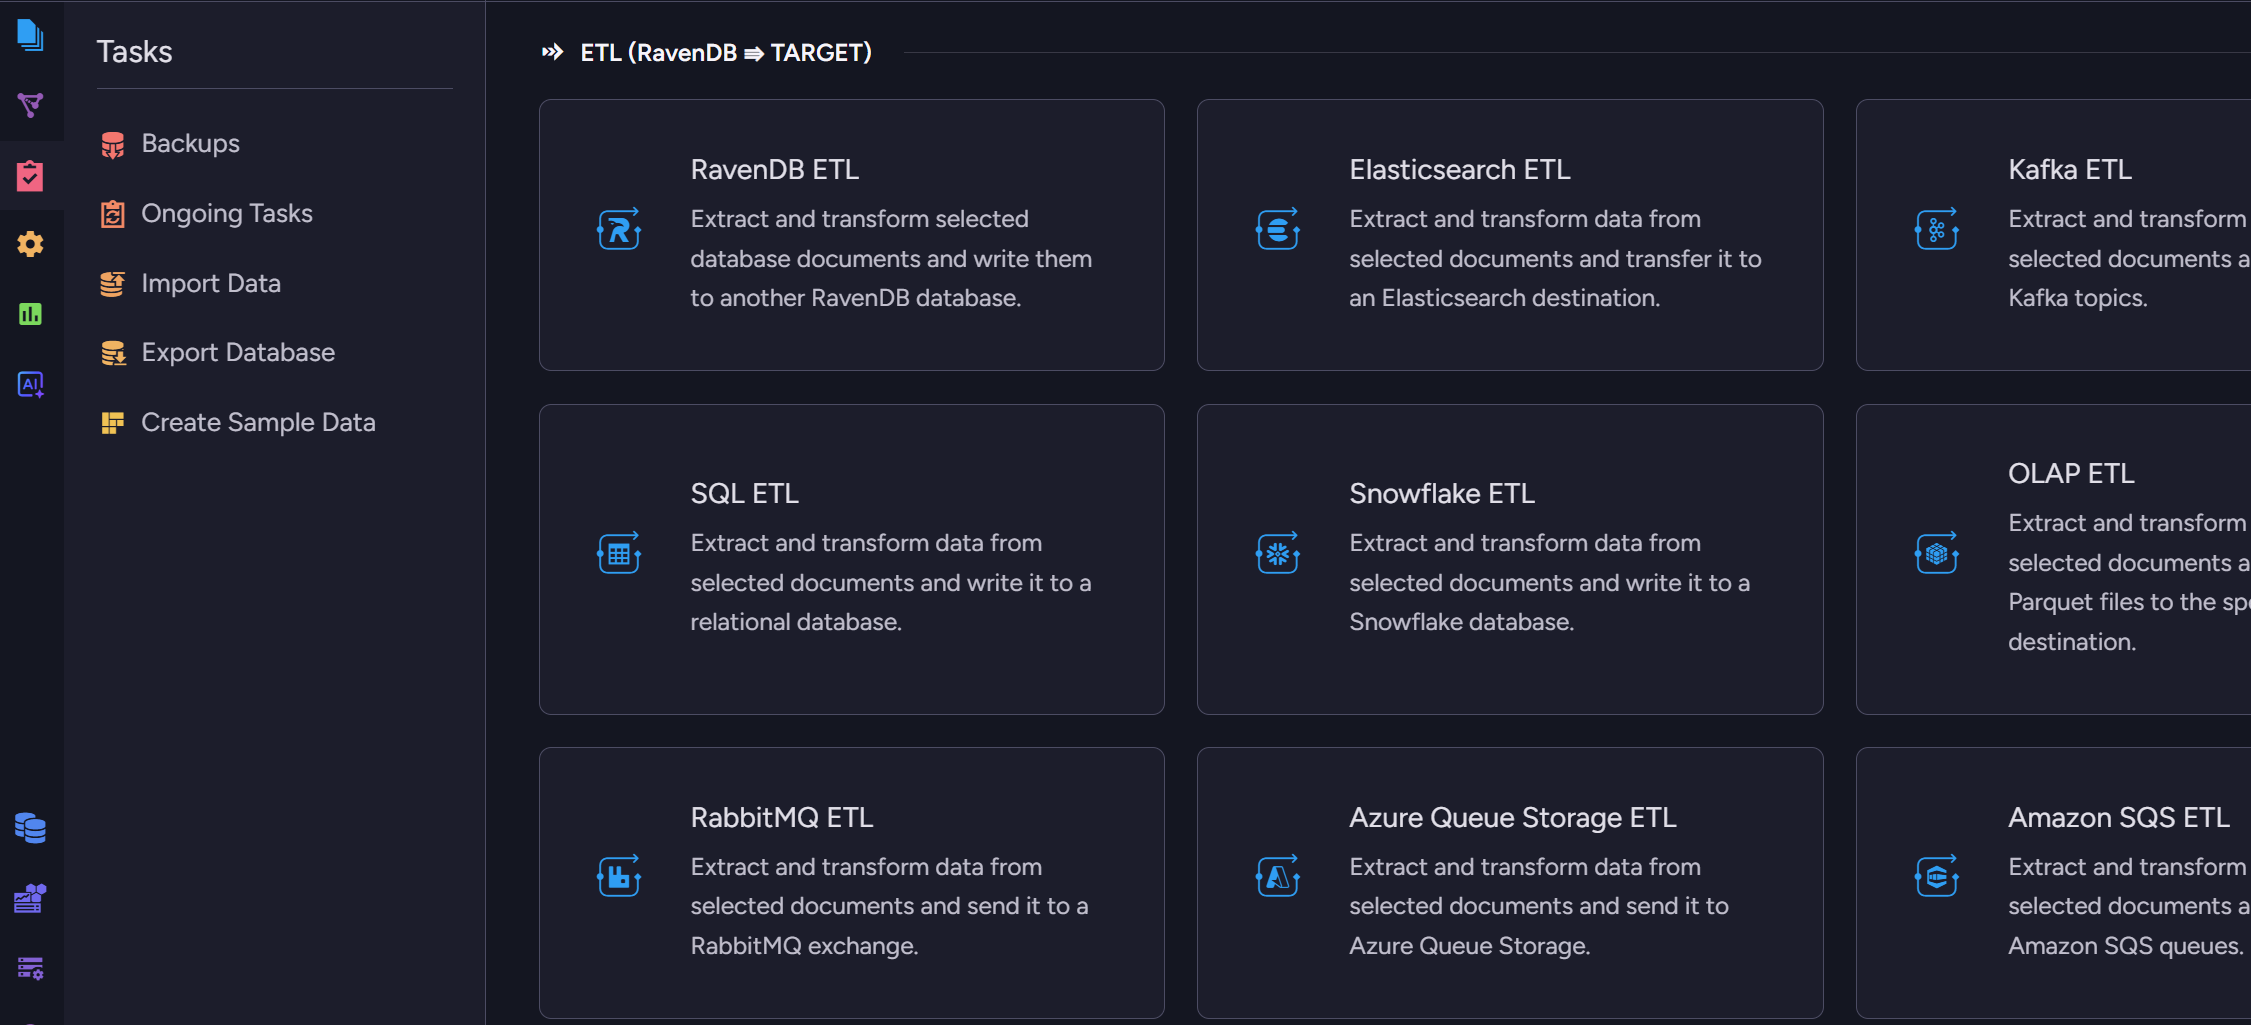Choose Create Sample Data
Image resolution: width=2251 pixels, height=1025 pixels.
(x=257, y=423)
